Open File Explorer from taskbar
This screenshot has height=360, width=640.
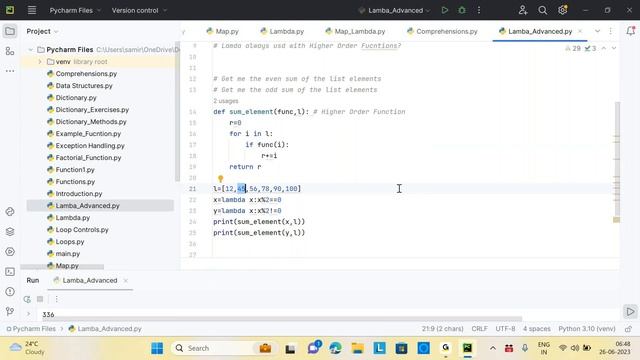358,348
